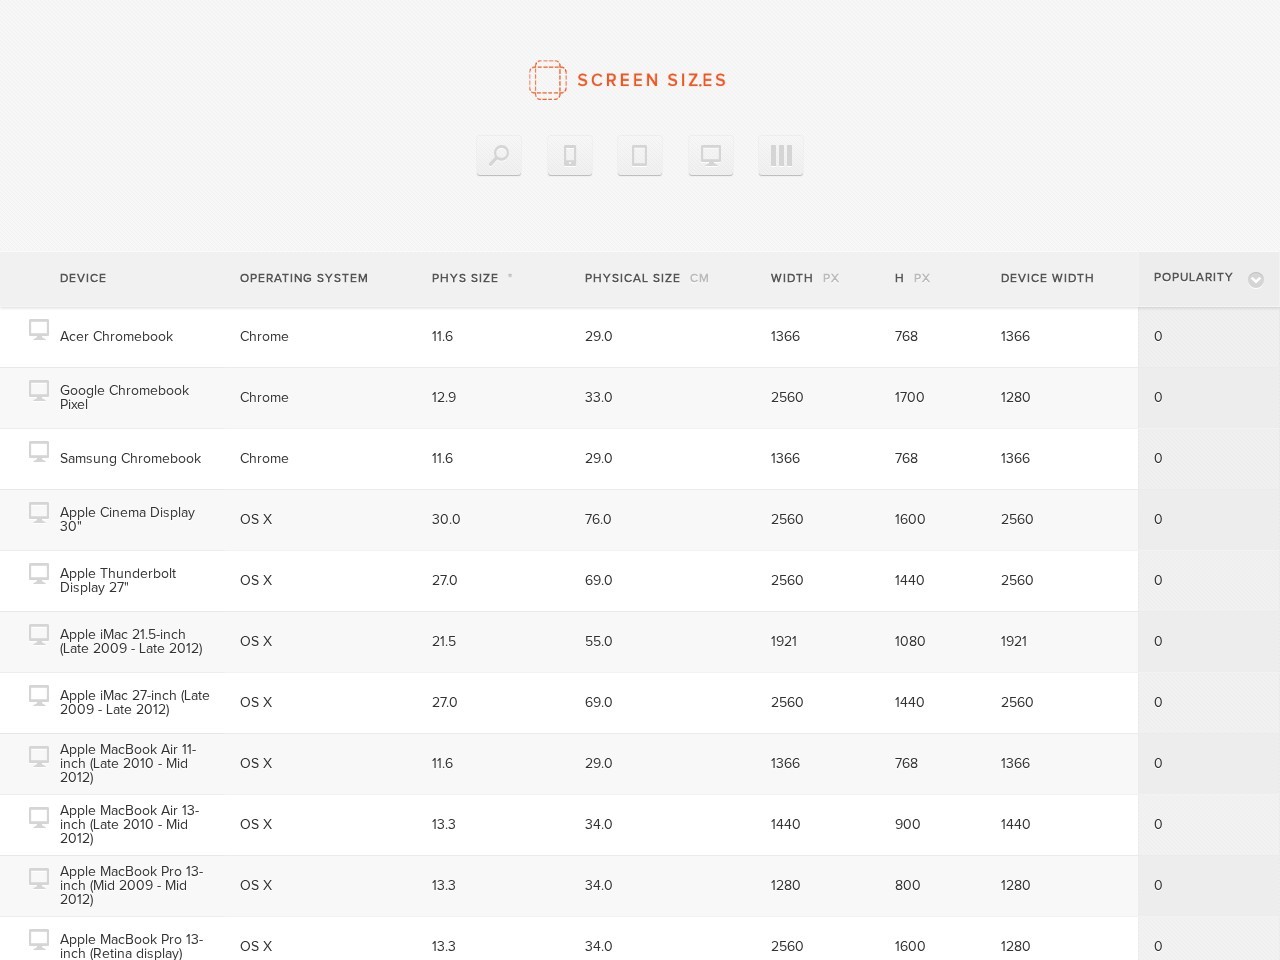
Task: Sort by Device Width column header
Action: (x=1047, y=278)
